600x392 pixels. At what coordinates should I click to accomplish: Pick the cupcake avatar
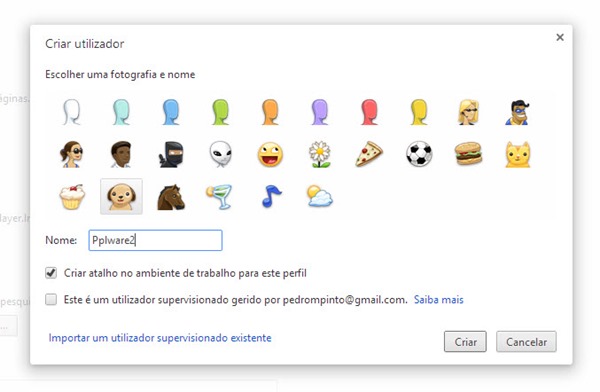pyautogui.click(x=72, y=196)
